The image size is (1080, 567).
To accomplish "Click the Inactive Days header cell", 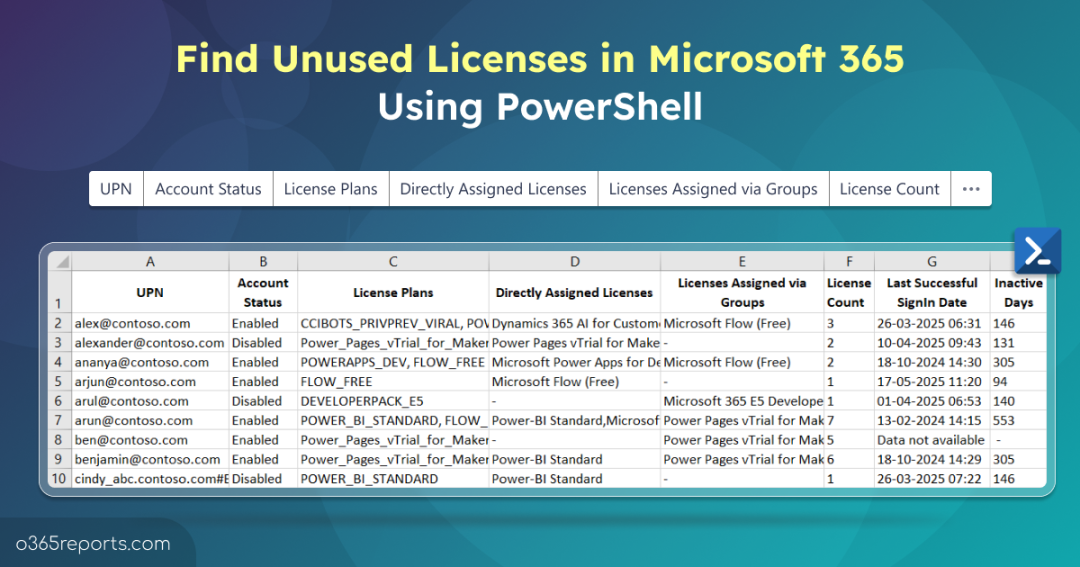I will [x=1018, y=293].
